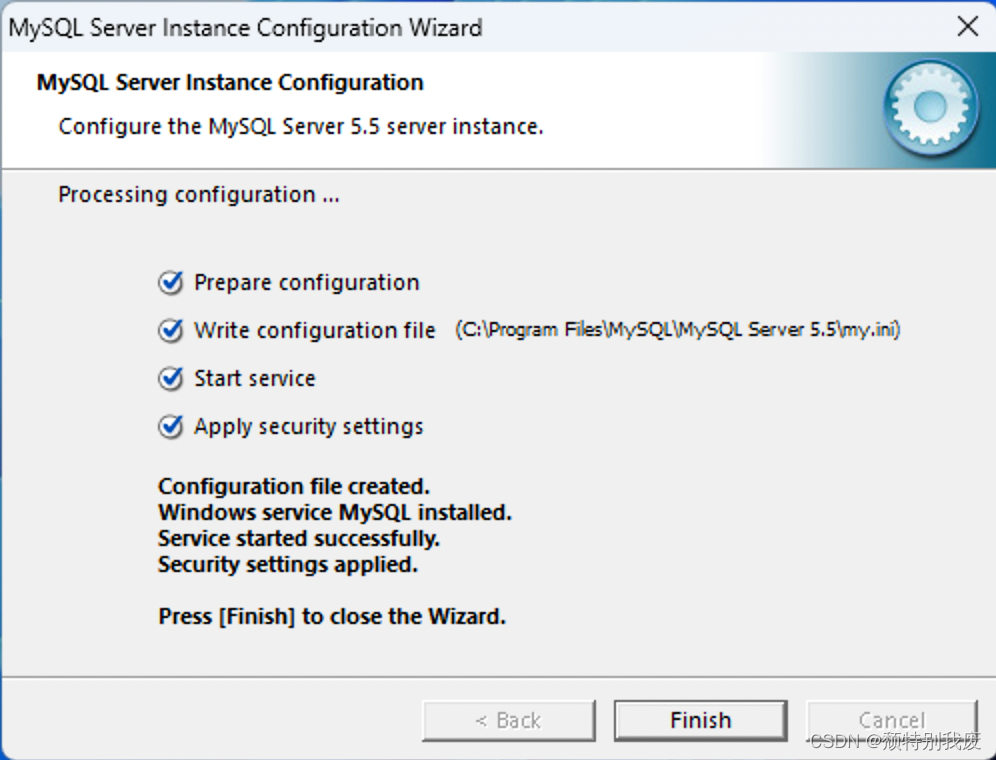Select the MySQL Server Instance Configuration title
This screenshot has height=760, width=996.
tap(229, 82)
